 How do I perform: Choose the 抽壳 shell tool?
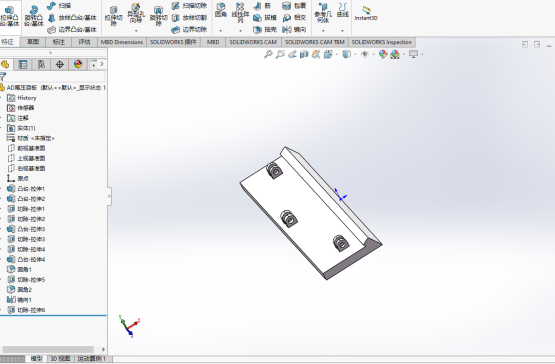265,29
